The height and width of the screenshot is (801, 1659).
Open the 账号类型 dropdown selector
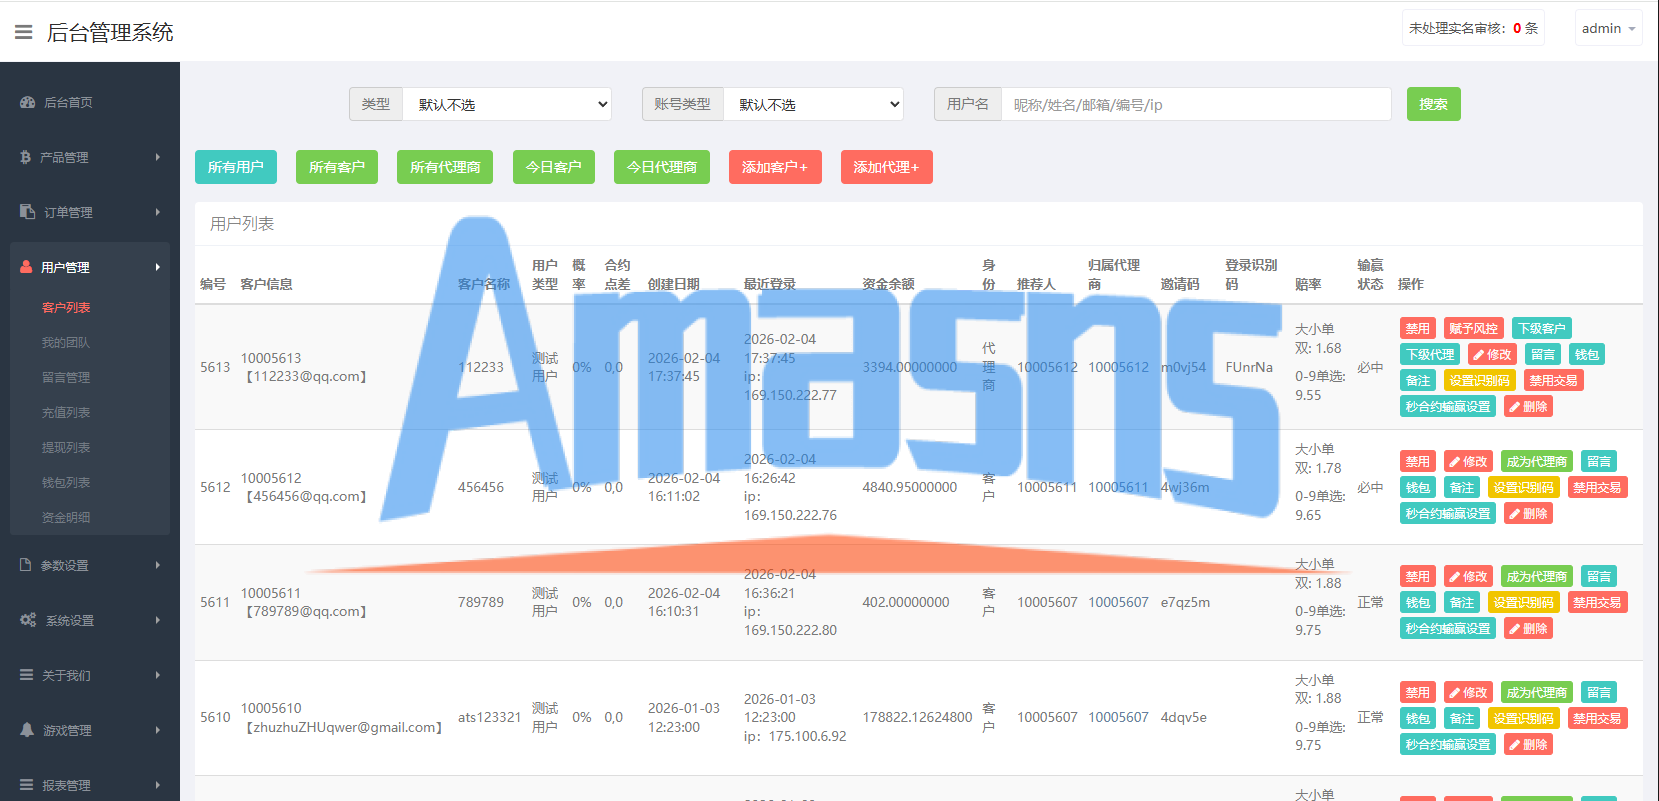click(813, 104)
